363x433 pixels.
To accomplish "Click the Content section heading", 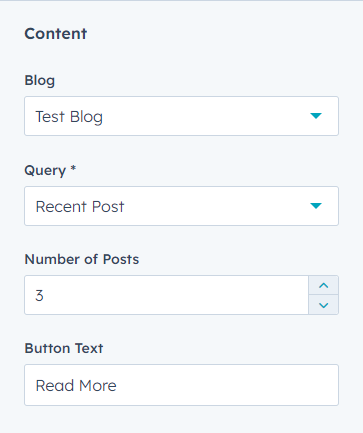I will [56, 34].
